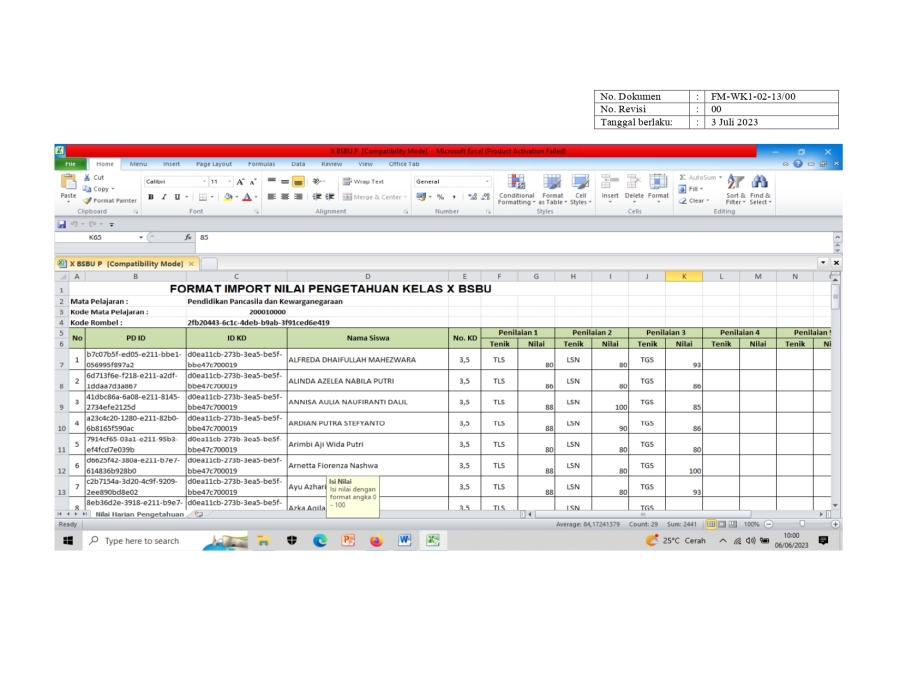Viewport: 900px width, 695px height.
Task: Click the Delete cells icon
Action: [x=634, y=183]
